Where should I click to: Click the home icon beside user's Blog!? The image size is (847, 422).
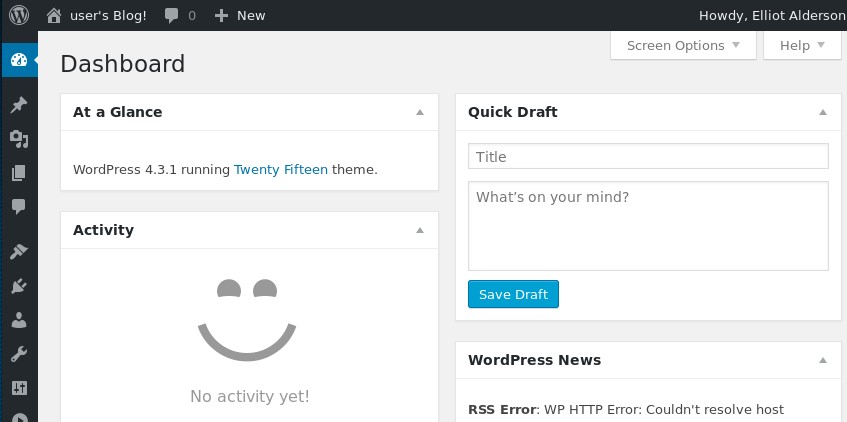(53, 15)
